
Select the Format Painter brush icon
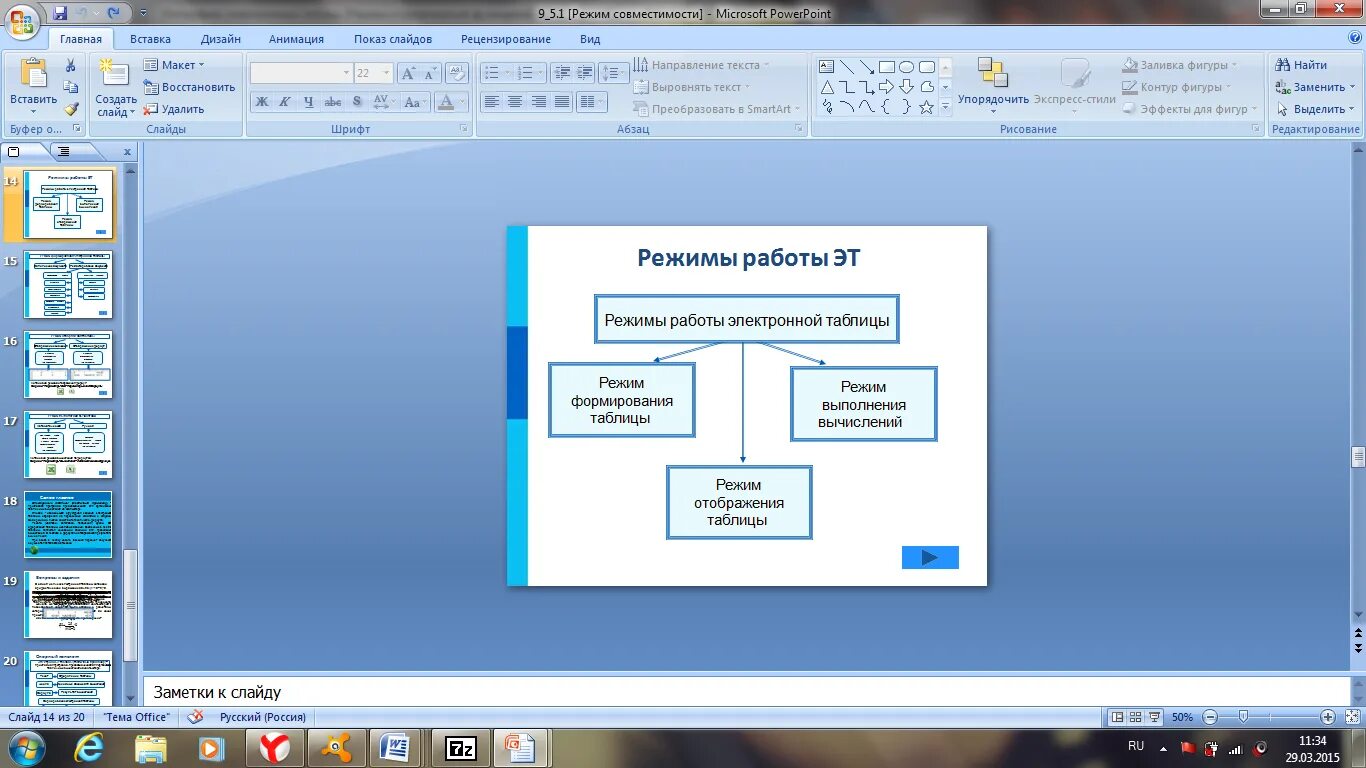pyautogui.click(x=71, y=109)
